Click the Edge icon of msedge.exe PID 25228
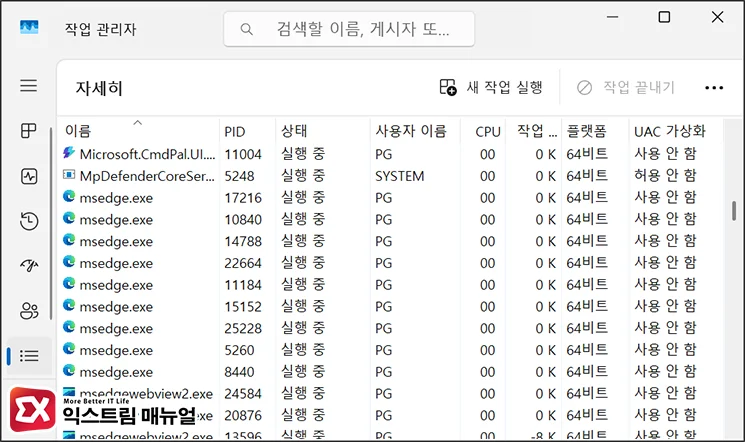 [69, 327]
